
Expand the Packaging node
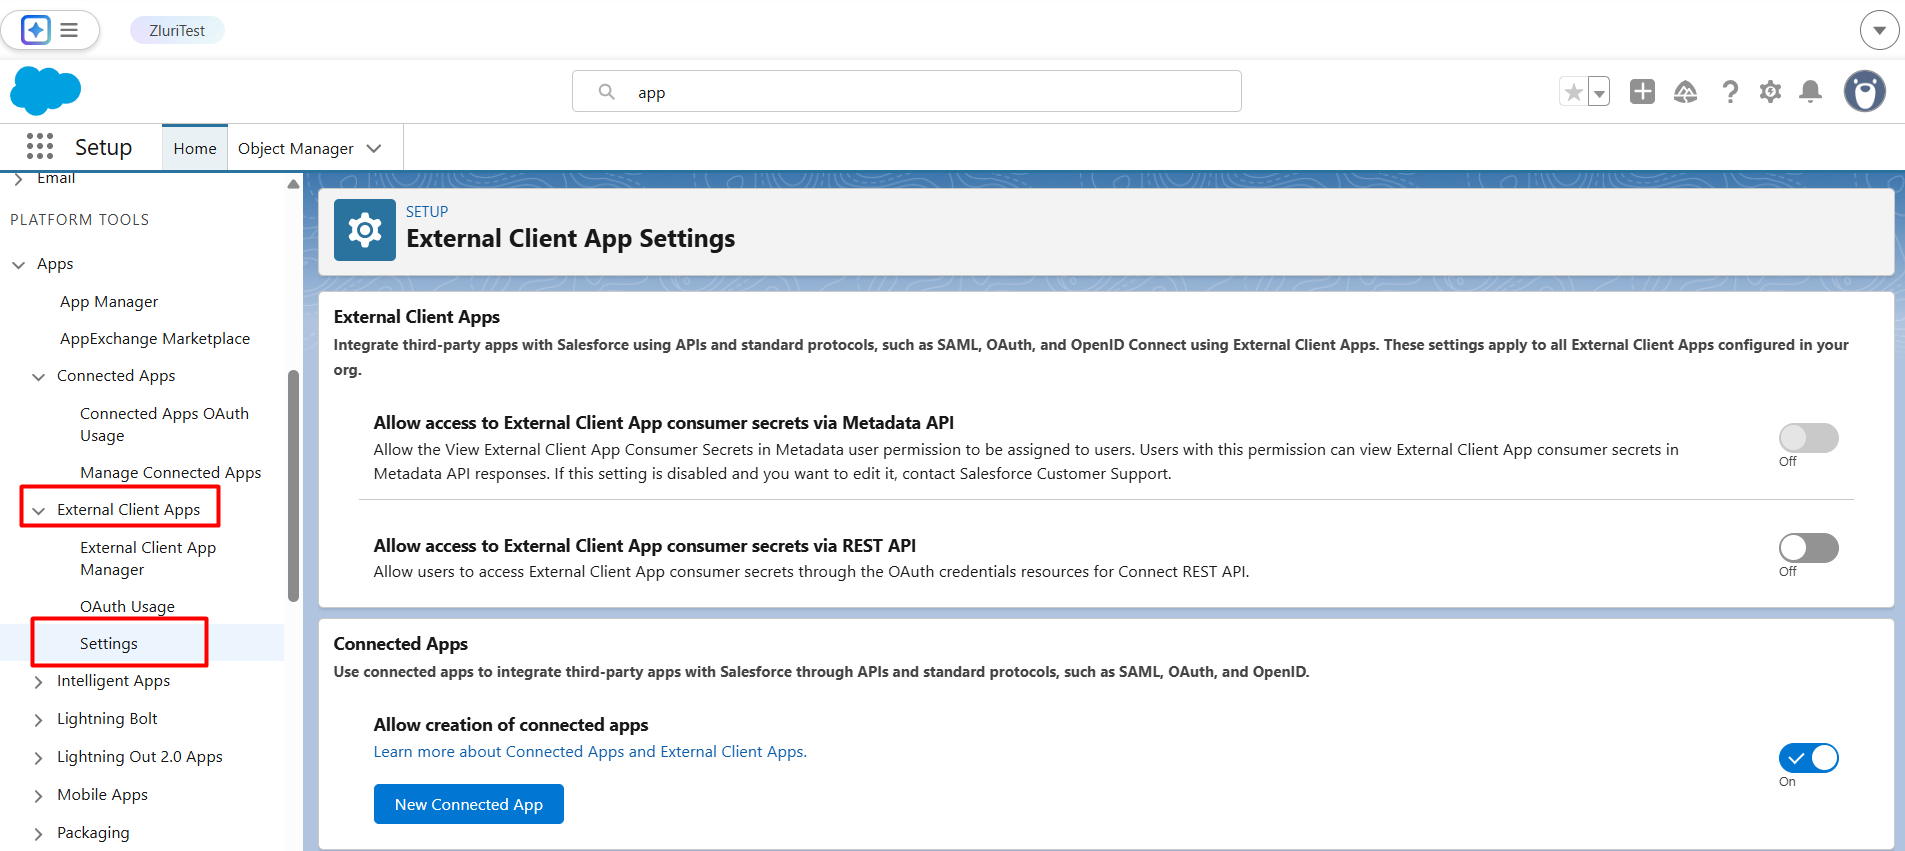(x=38, y=833)
